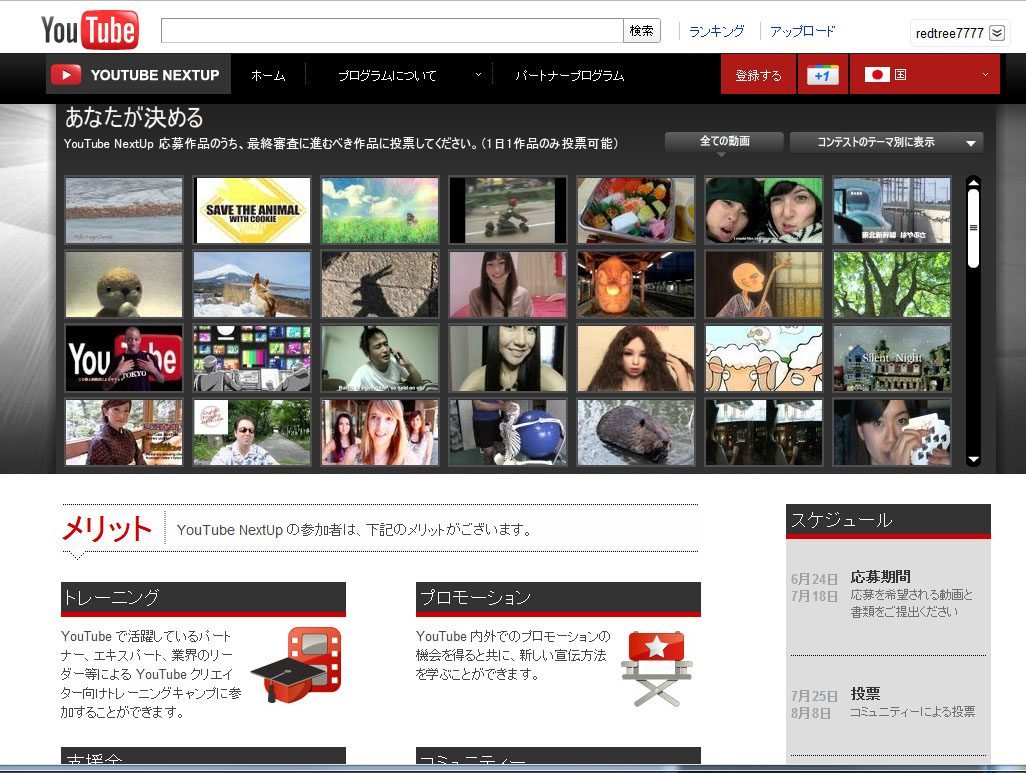Open the rabbit hand shadow video thumbnail
This screenshot has height=773, width=1026.
(x=380, y=284)
